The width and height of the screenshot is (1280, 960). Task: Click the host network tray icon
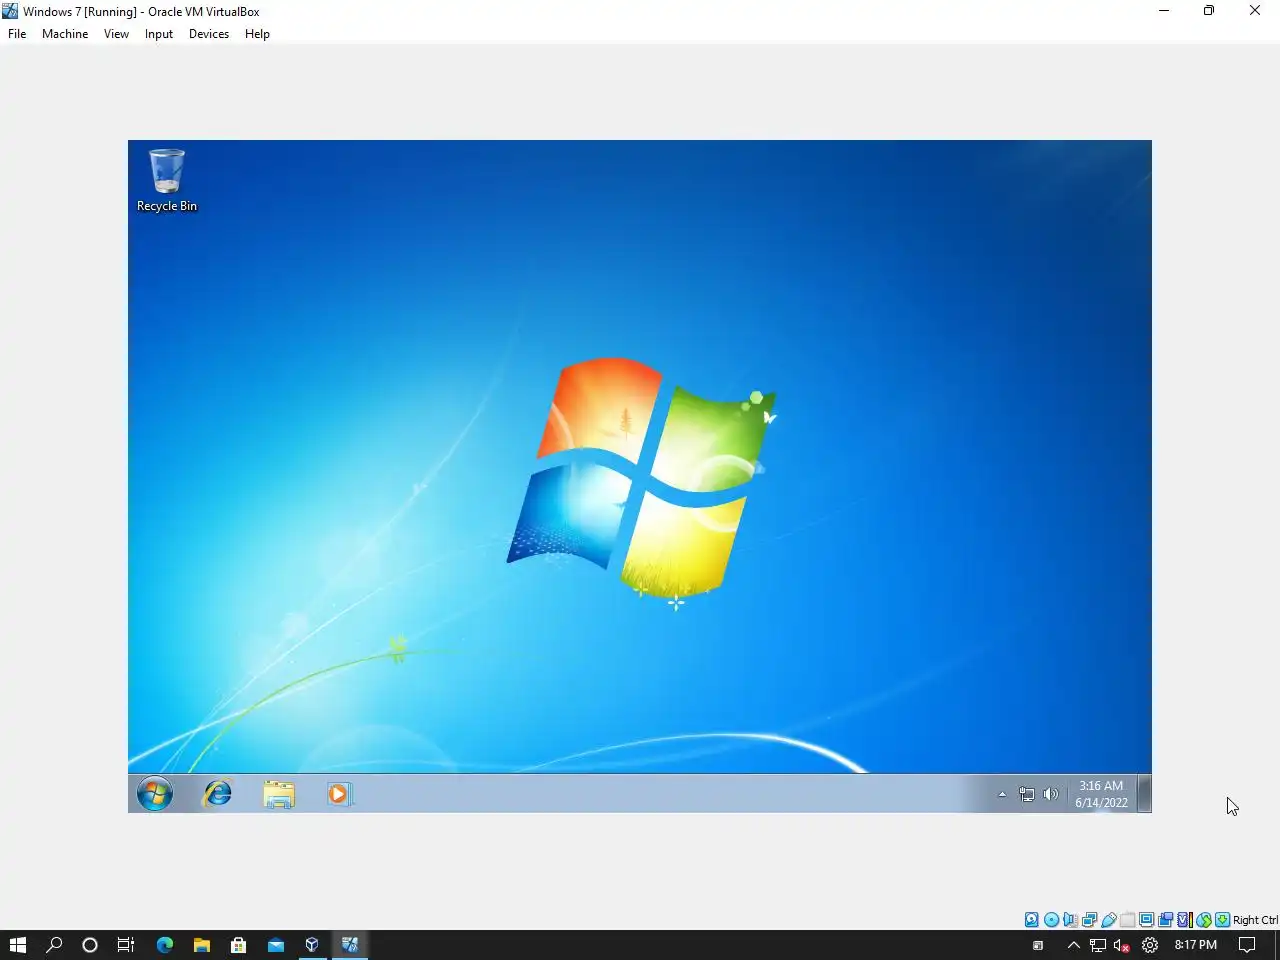coord(1097,945)
